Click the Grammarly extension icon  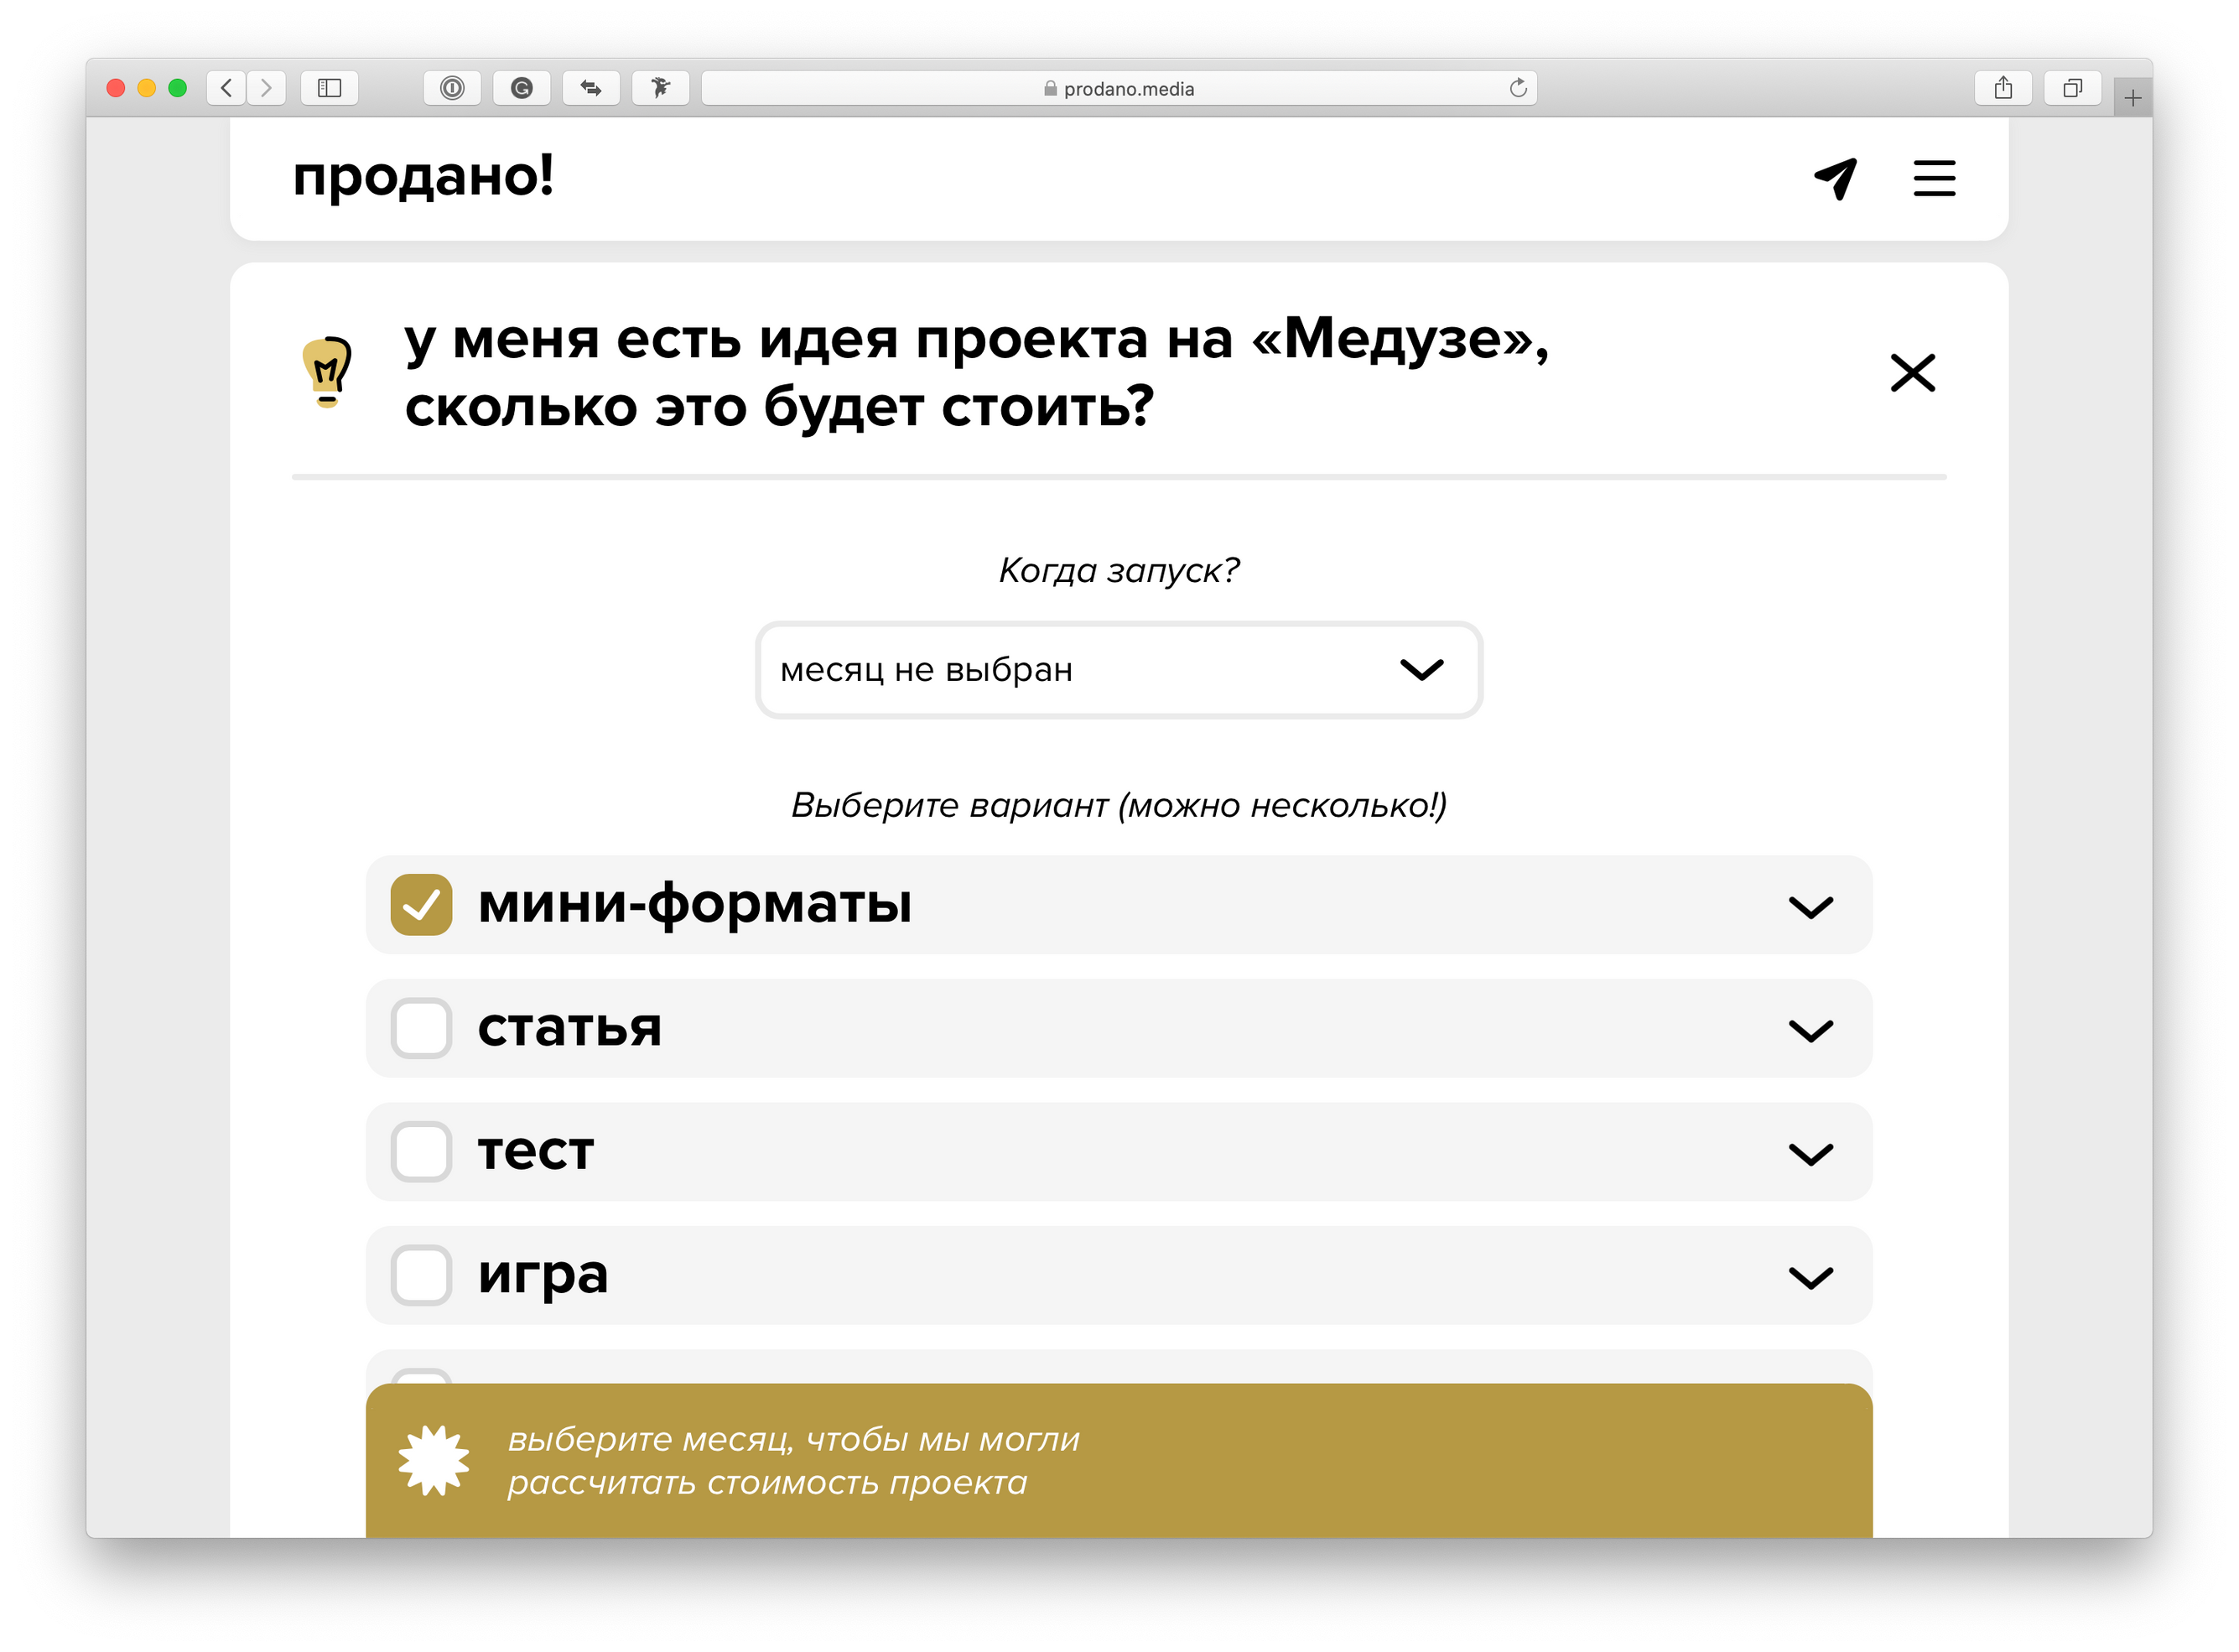pos(521,88)
